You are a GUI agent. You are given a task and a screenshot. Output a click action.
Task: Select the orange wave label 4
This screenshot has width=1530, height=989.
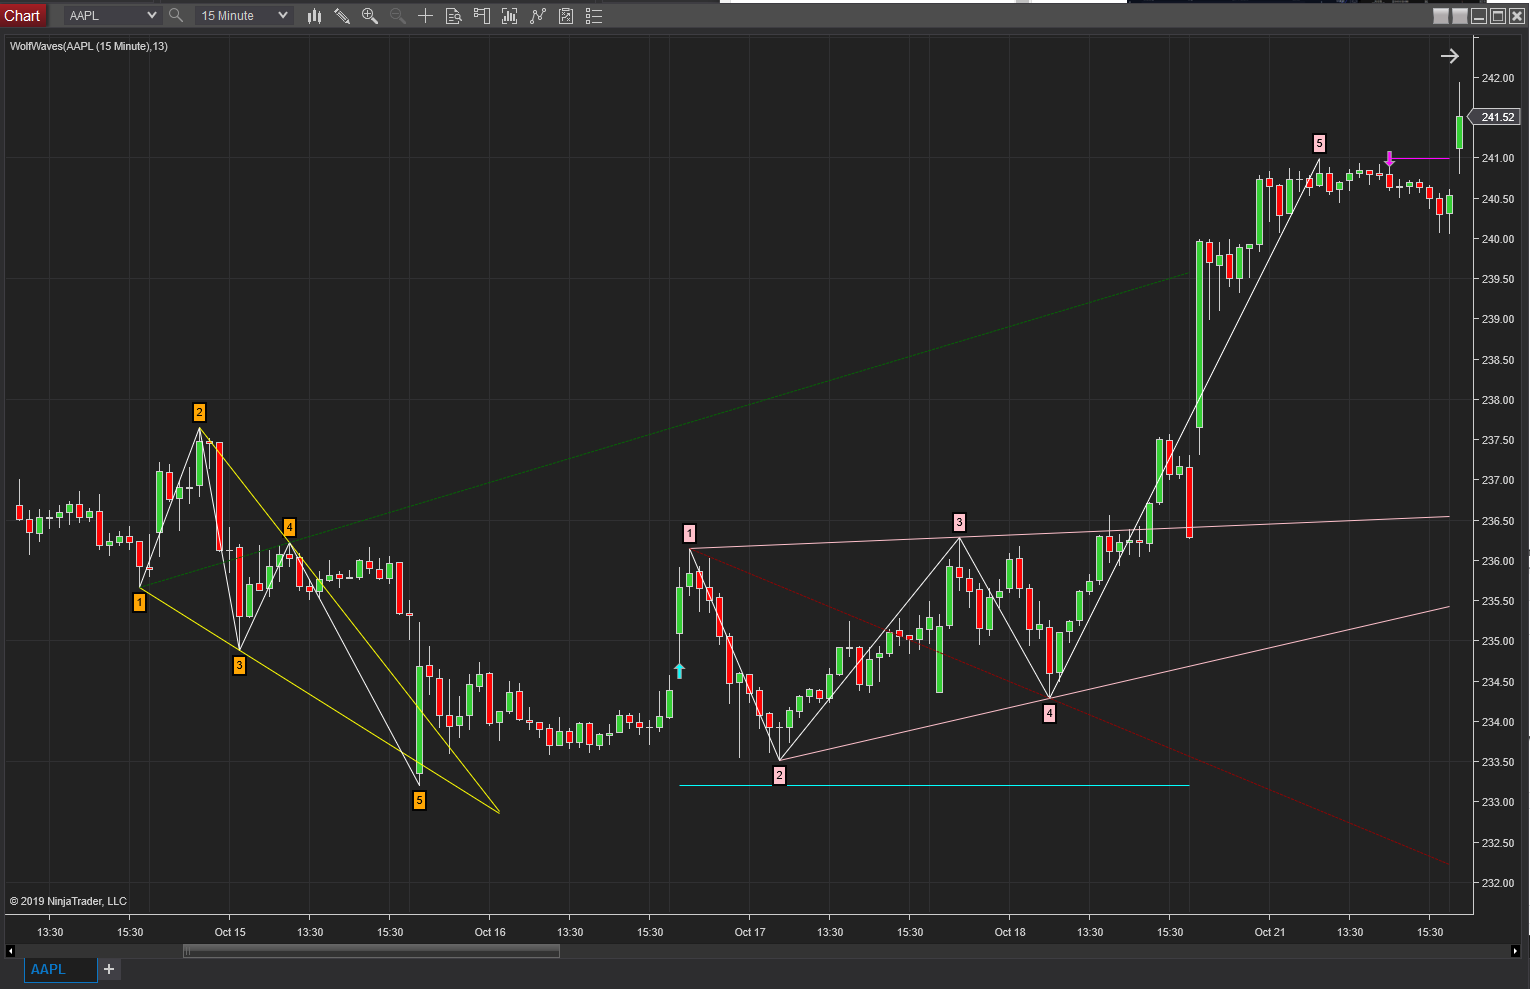pos(289,527)
